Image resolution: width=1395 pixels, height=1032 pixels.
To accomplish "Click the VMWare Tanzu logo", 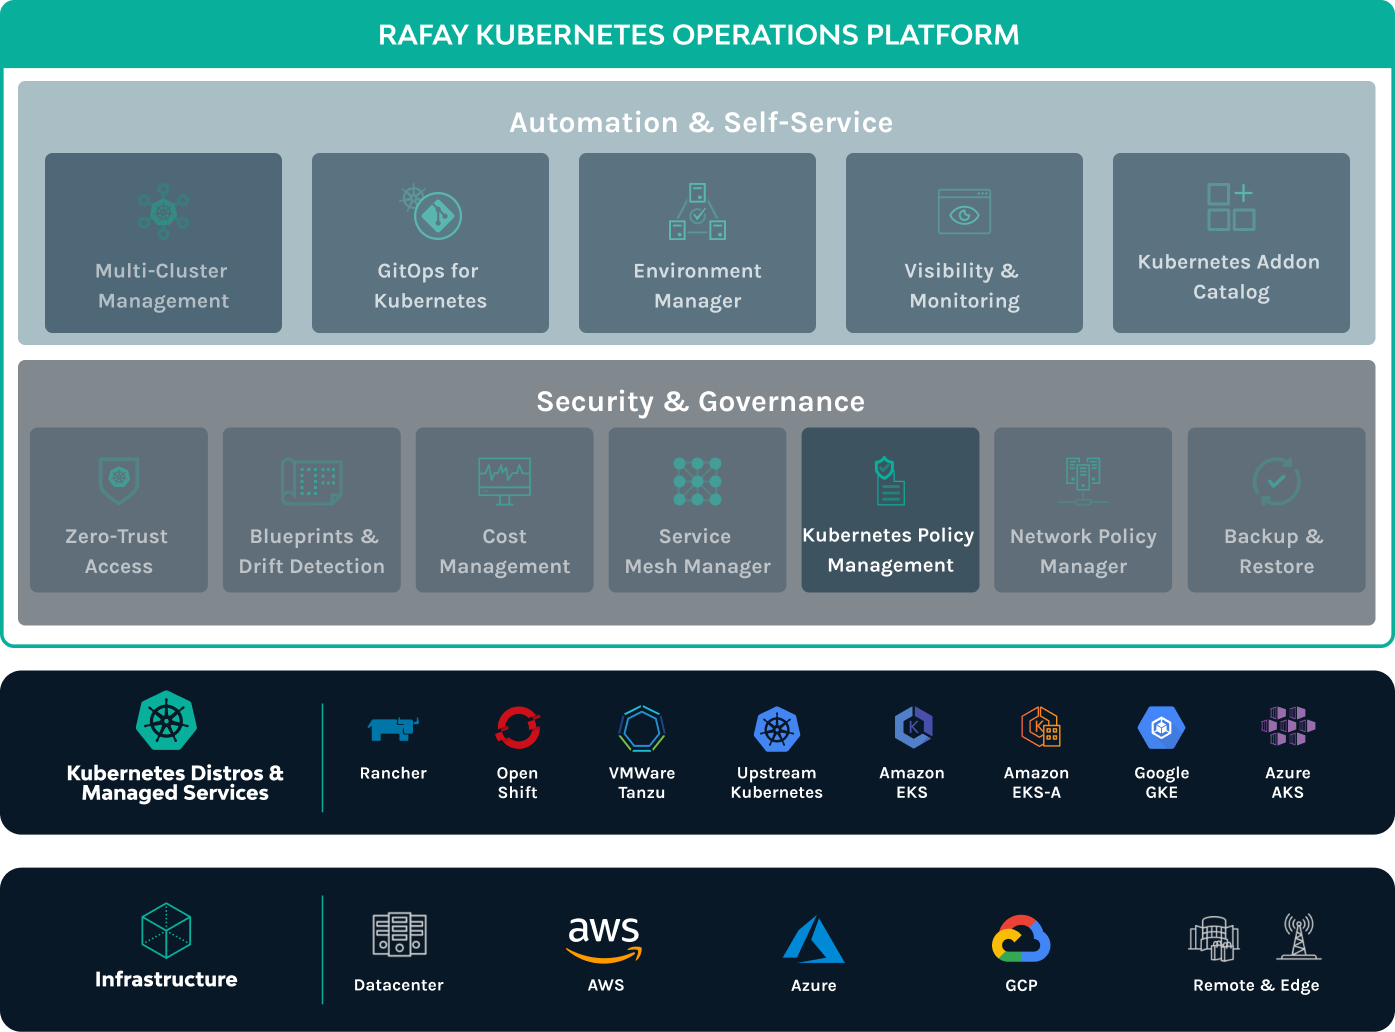I will [x=642, y=729].
